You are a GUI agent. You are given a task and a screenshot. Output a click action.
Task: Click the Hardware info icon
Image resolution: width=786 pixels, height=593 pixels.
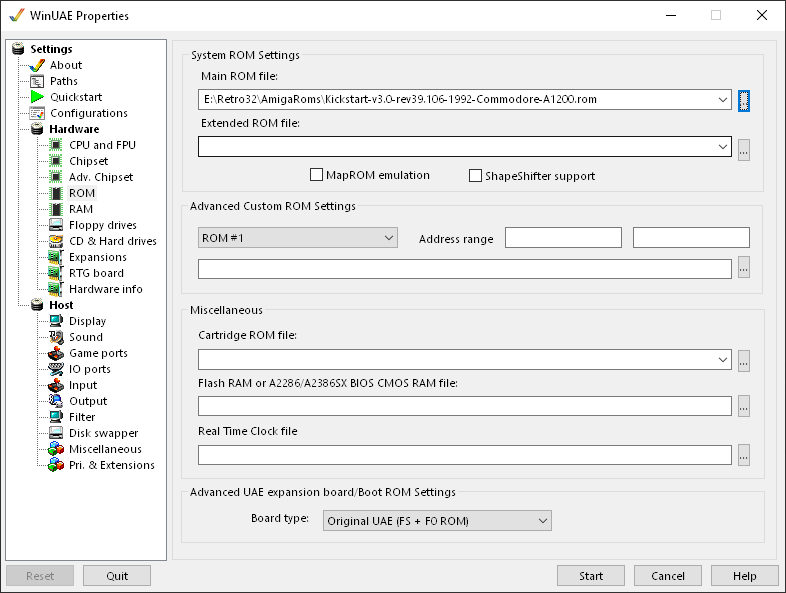pyautogui.click(x=56, y=289)
